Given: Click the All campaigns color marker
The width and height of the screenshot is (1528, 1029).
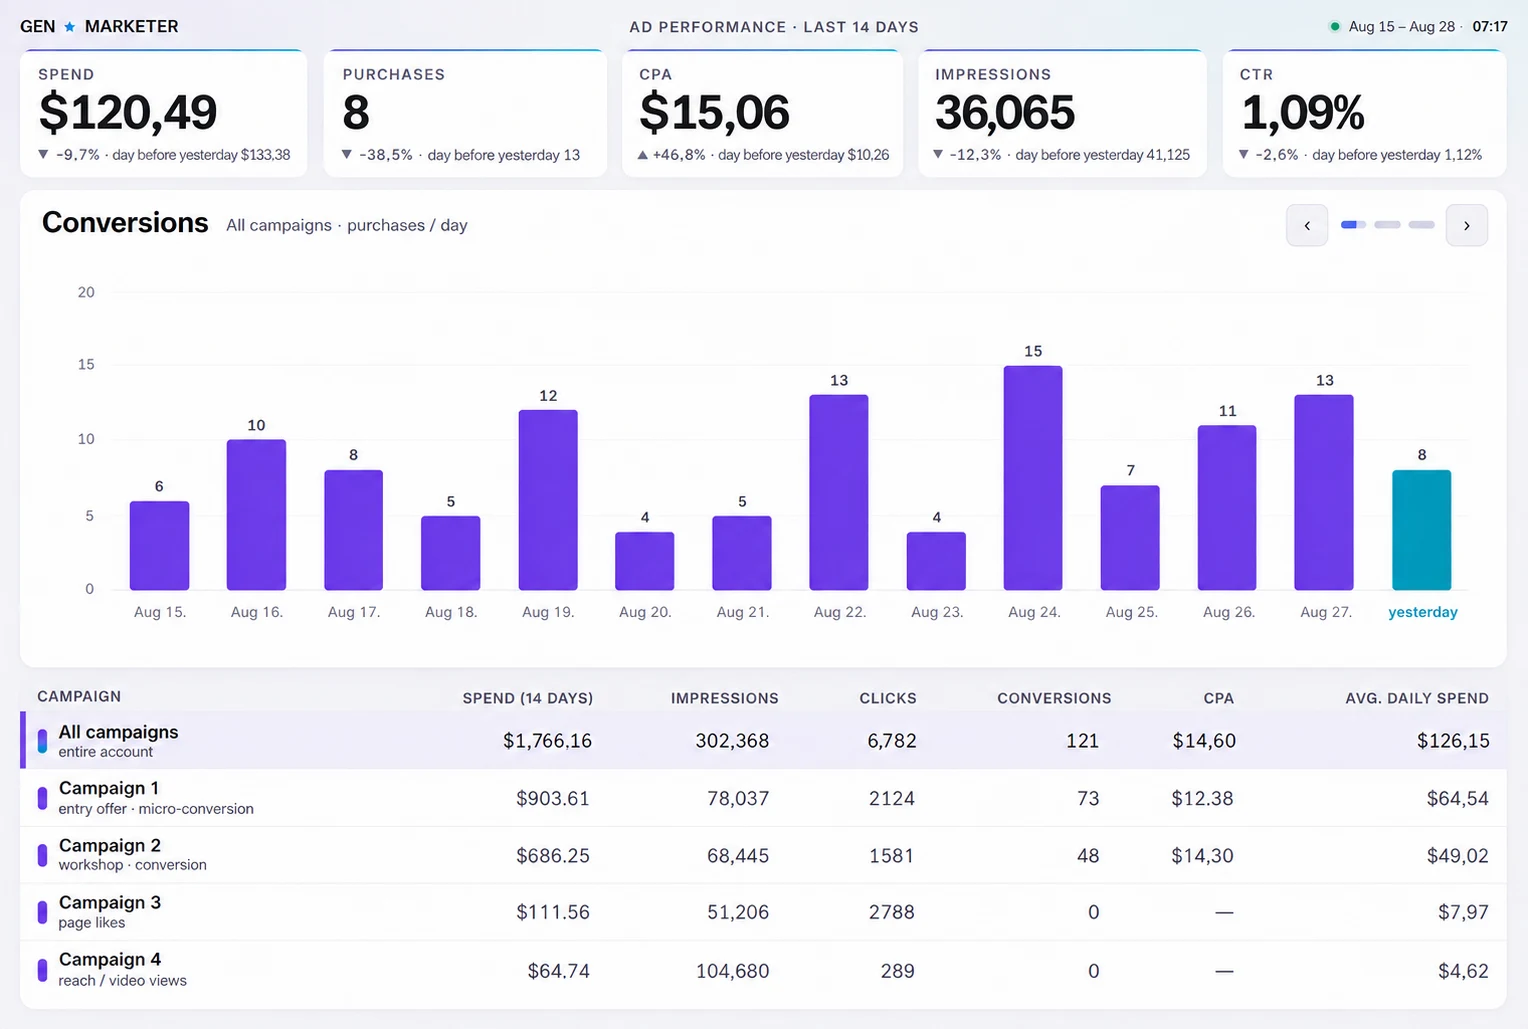Looking at the screenshot, I should (x=42, y=741).
